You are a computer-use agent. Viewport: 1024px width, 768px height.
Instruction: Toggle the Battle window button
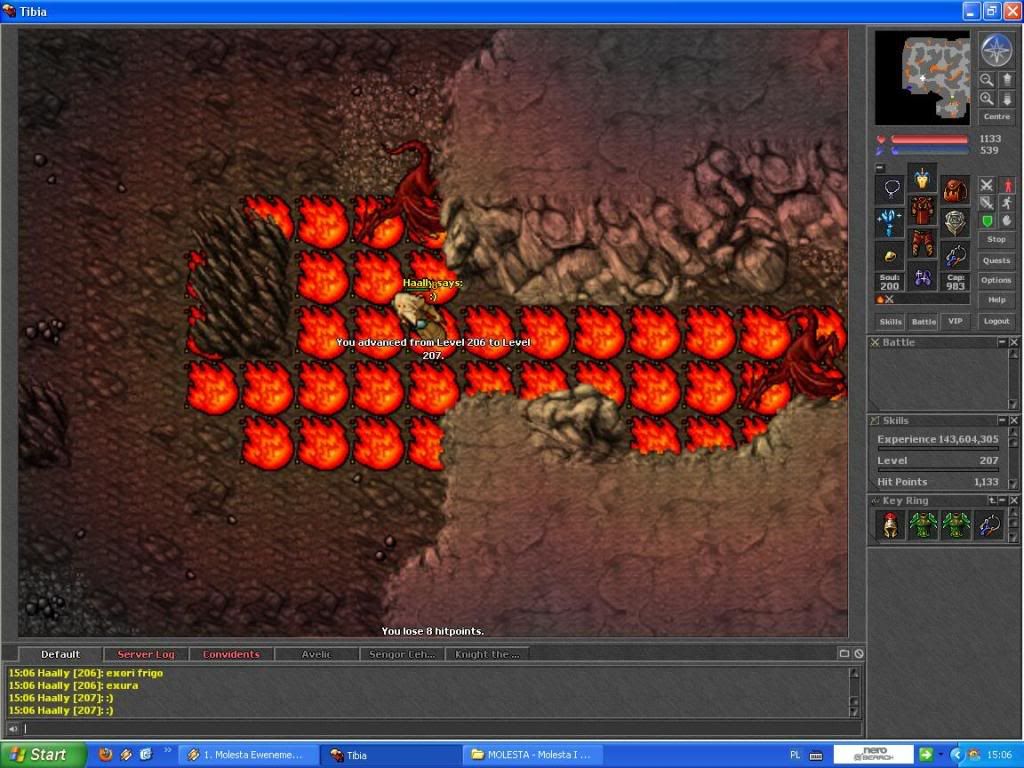pos(923,321)
